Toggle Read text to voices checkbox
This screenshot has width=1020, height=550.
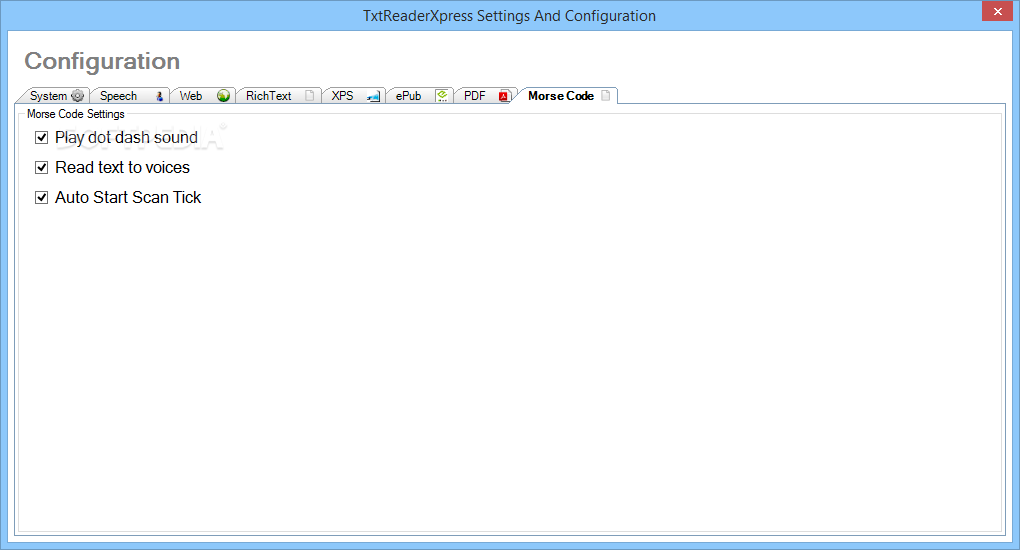tap(42, 167)
